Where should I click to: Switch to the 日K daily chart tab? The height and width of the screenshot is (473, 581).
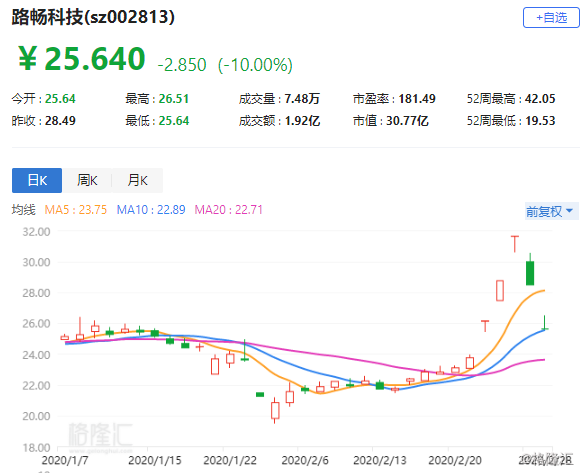point(37,180)
